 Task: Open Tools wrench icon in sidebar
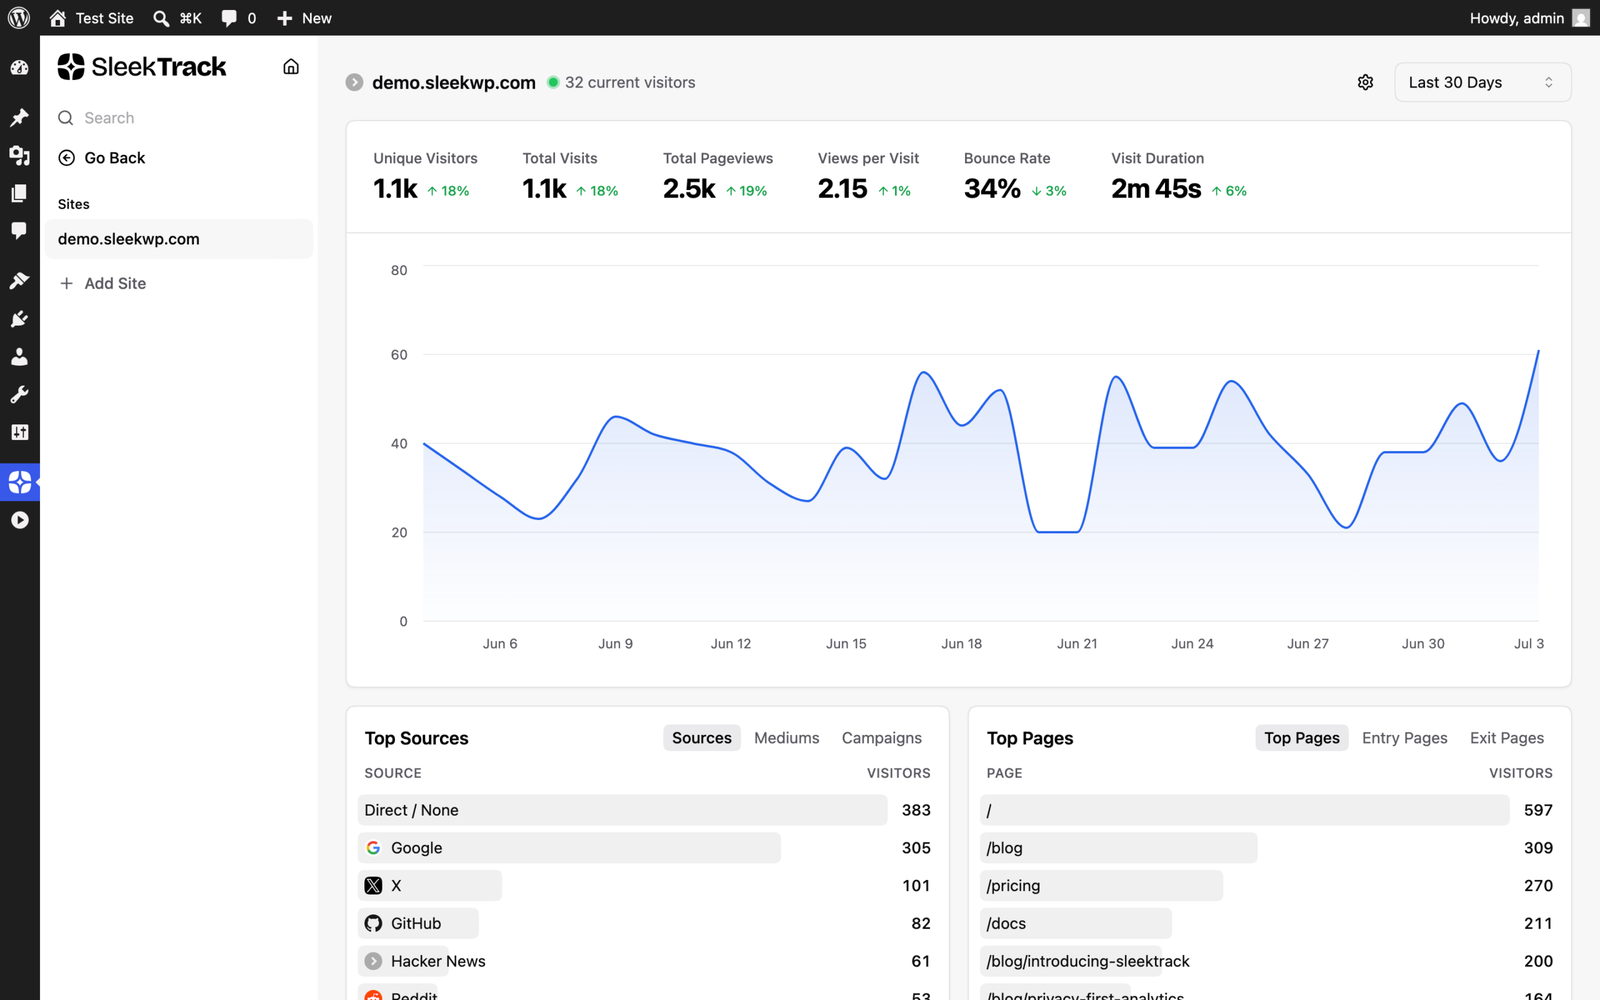(x=19, y=395)
